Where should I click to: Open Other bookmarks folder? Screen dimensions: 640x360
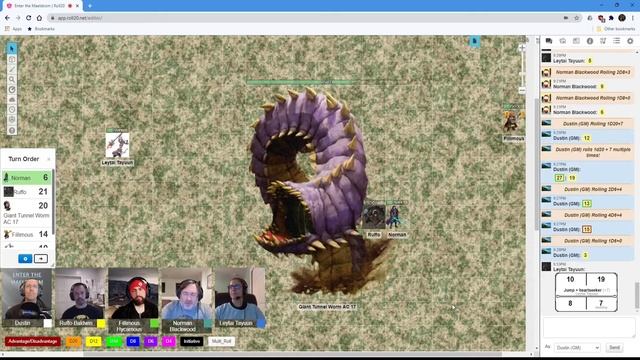click(x=616, y=29)
